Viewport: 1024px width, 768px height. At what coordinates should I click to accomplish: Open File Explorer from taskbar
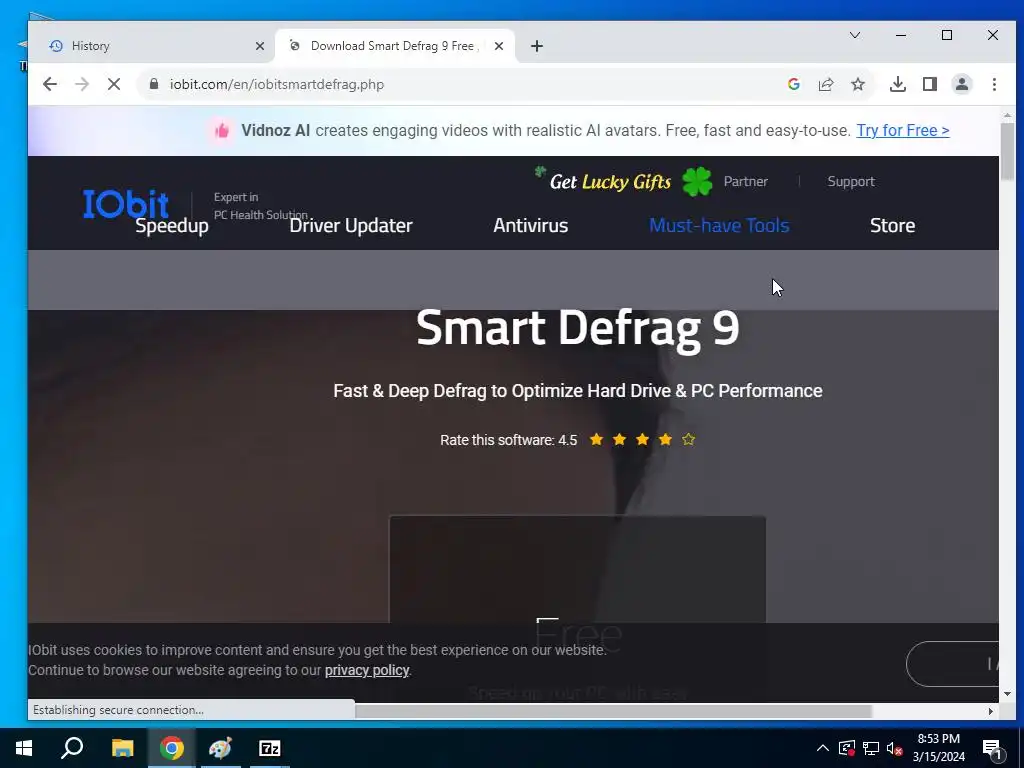122,748
